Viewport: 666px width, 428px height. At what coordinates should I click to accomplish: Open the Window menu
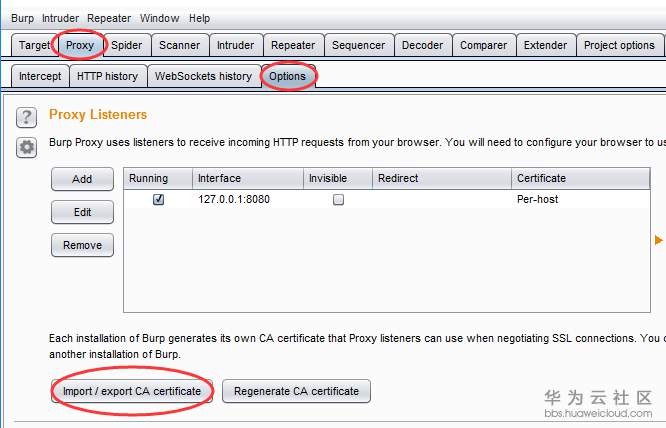tap(160, 18)
